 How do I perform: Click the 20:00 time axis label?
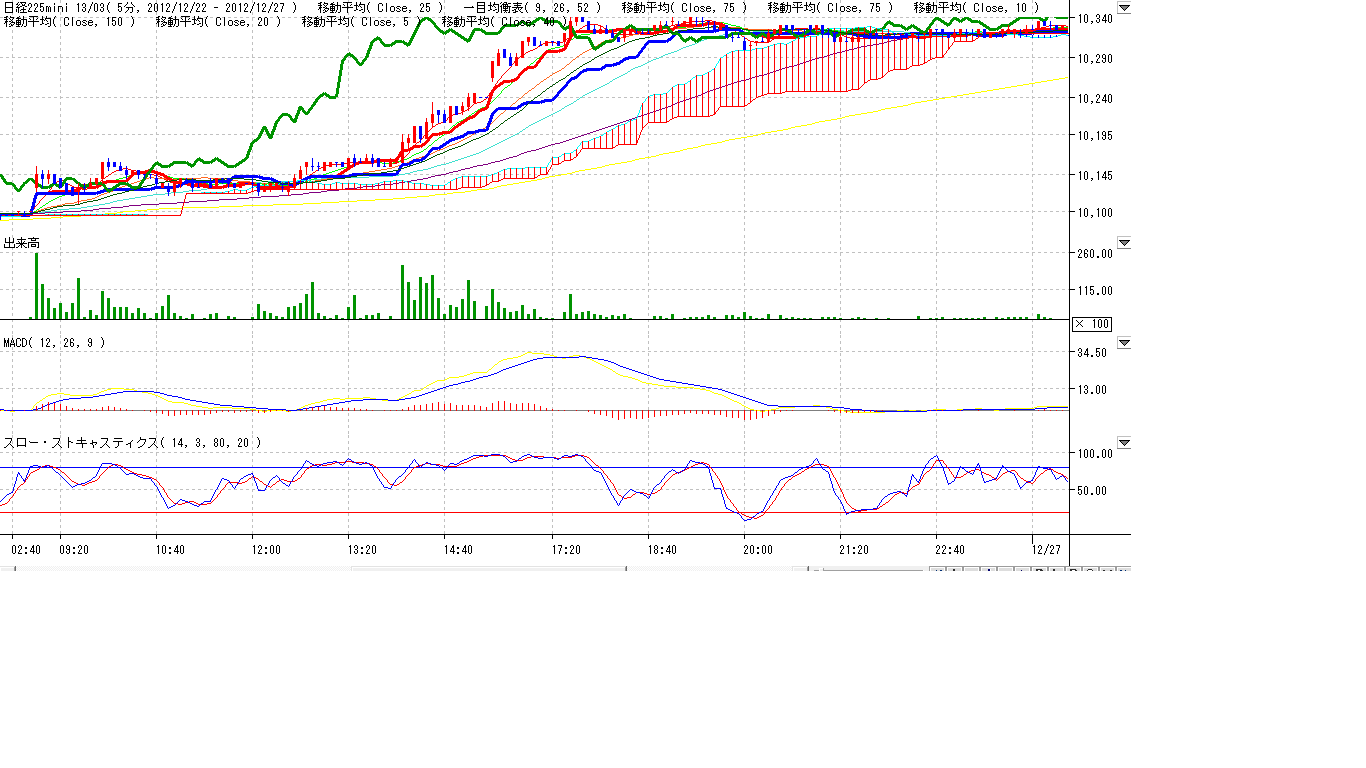pos(757,549)
